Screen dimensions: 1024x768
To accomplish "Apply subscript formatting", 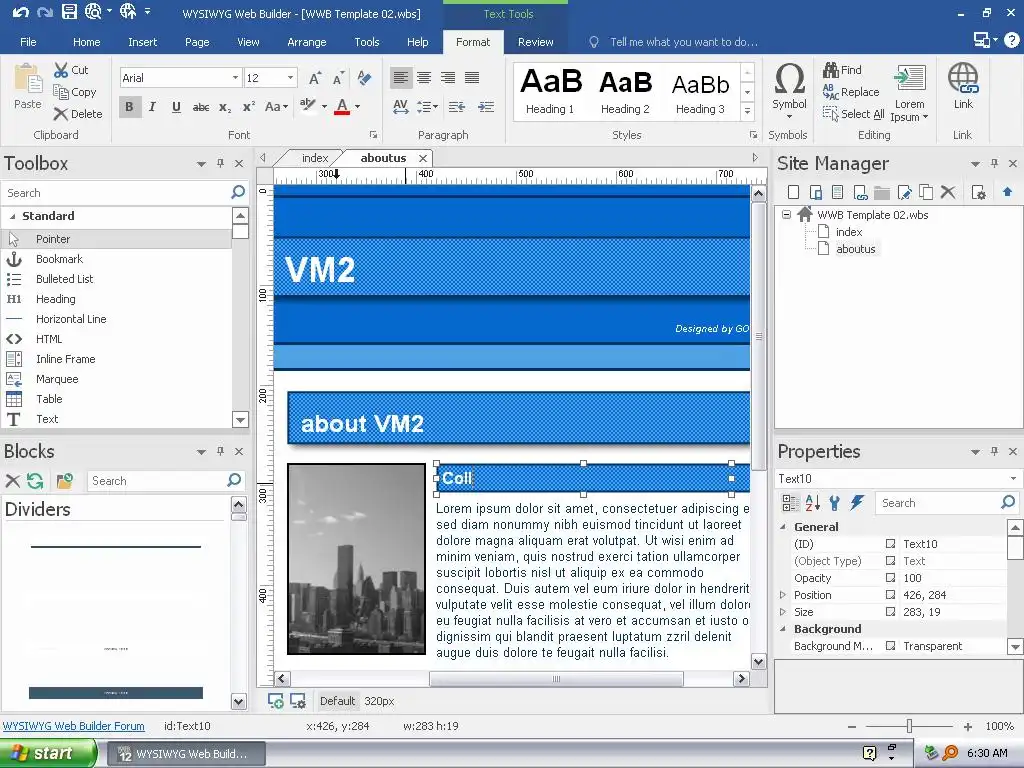I will pos(225,106).
